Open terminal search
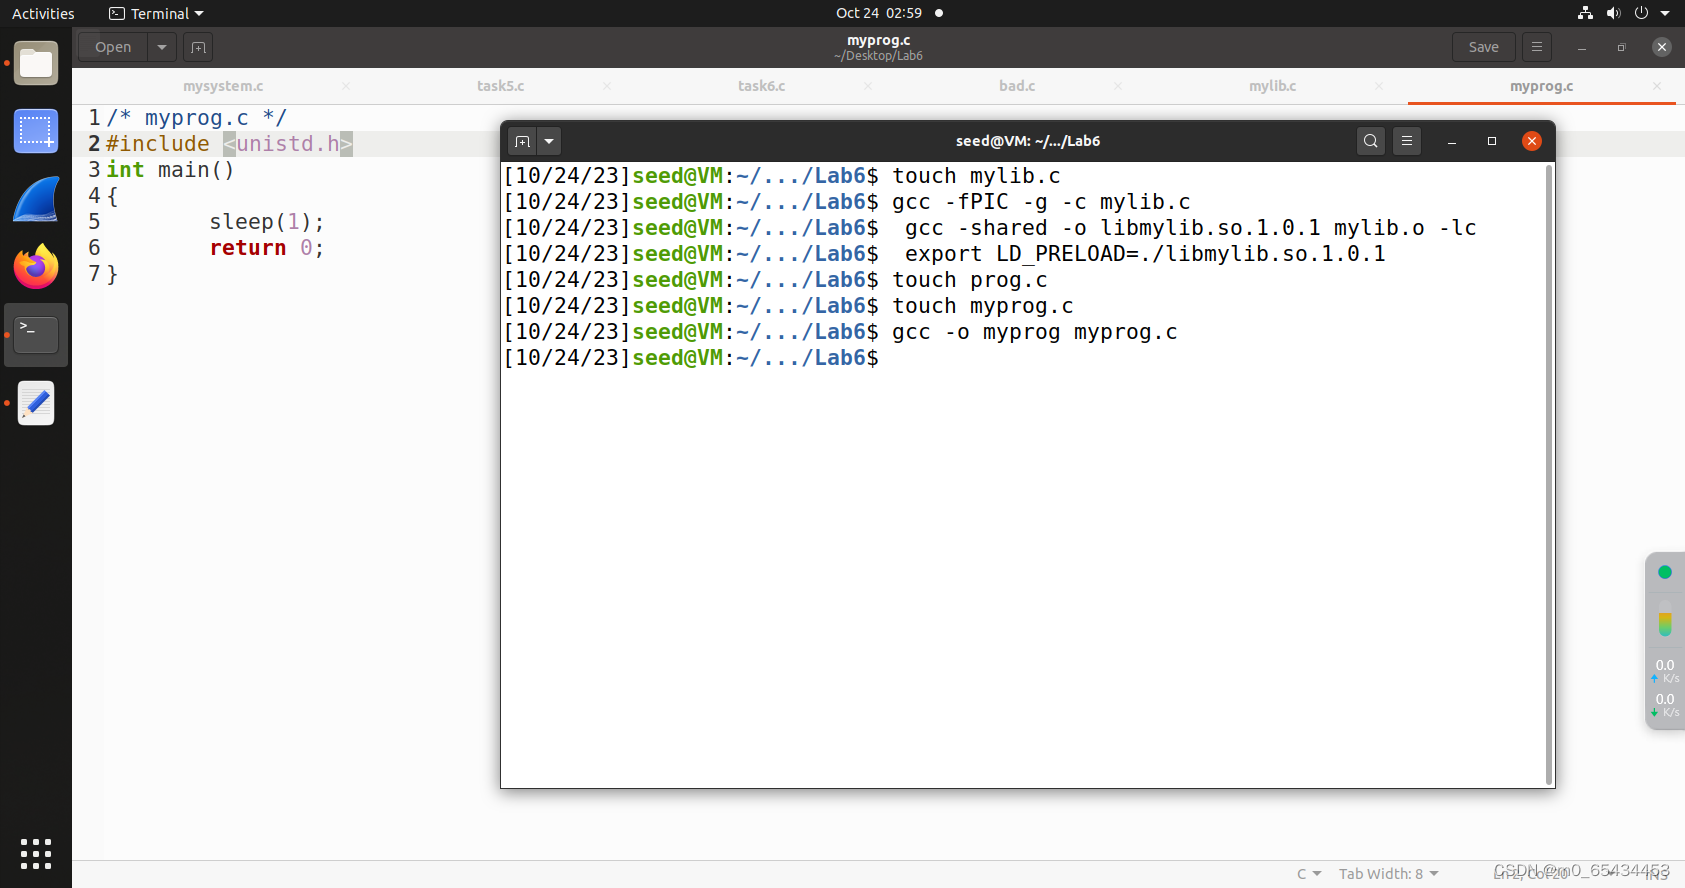Image resolution: width=1685 pixels, height=888 pixels. (x=1371, y=141)
